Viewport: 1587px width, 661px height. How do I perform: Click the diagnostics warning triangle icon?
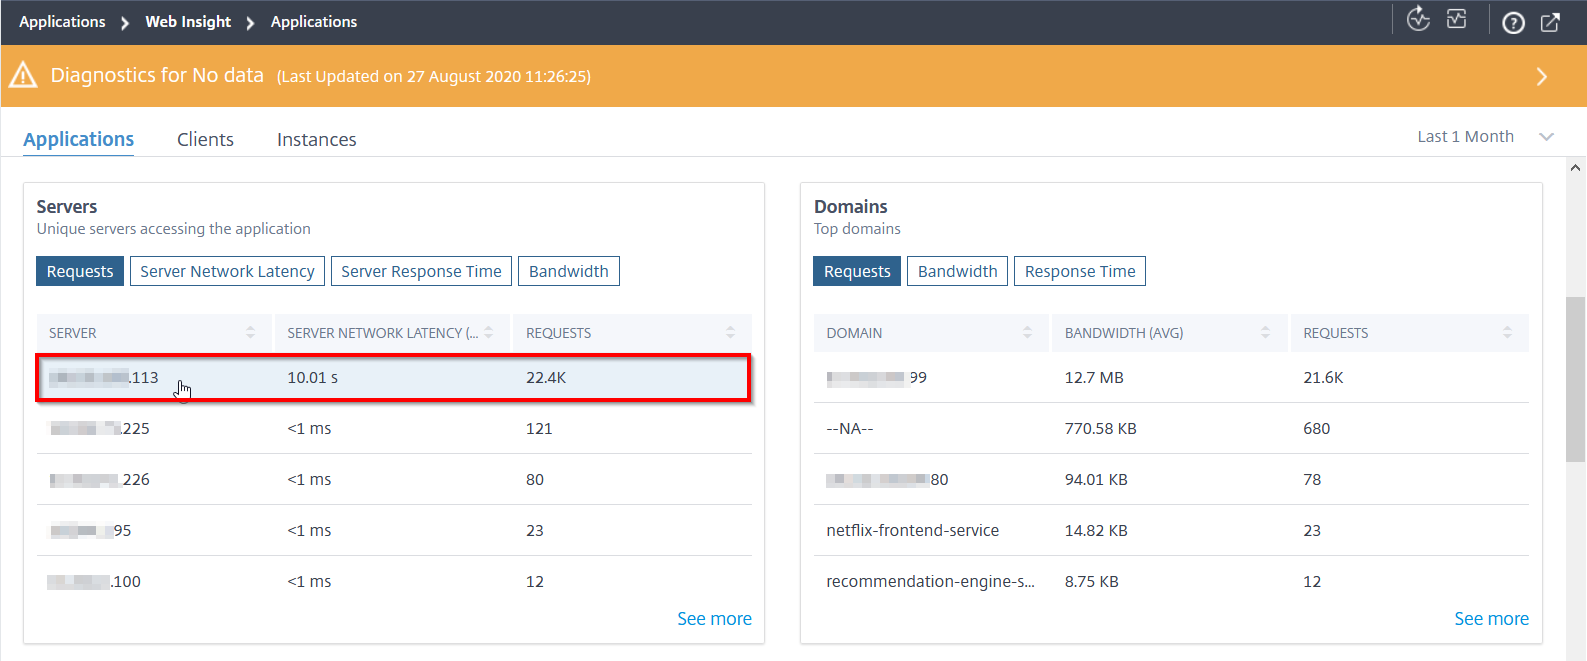[x=23, y=75]
